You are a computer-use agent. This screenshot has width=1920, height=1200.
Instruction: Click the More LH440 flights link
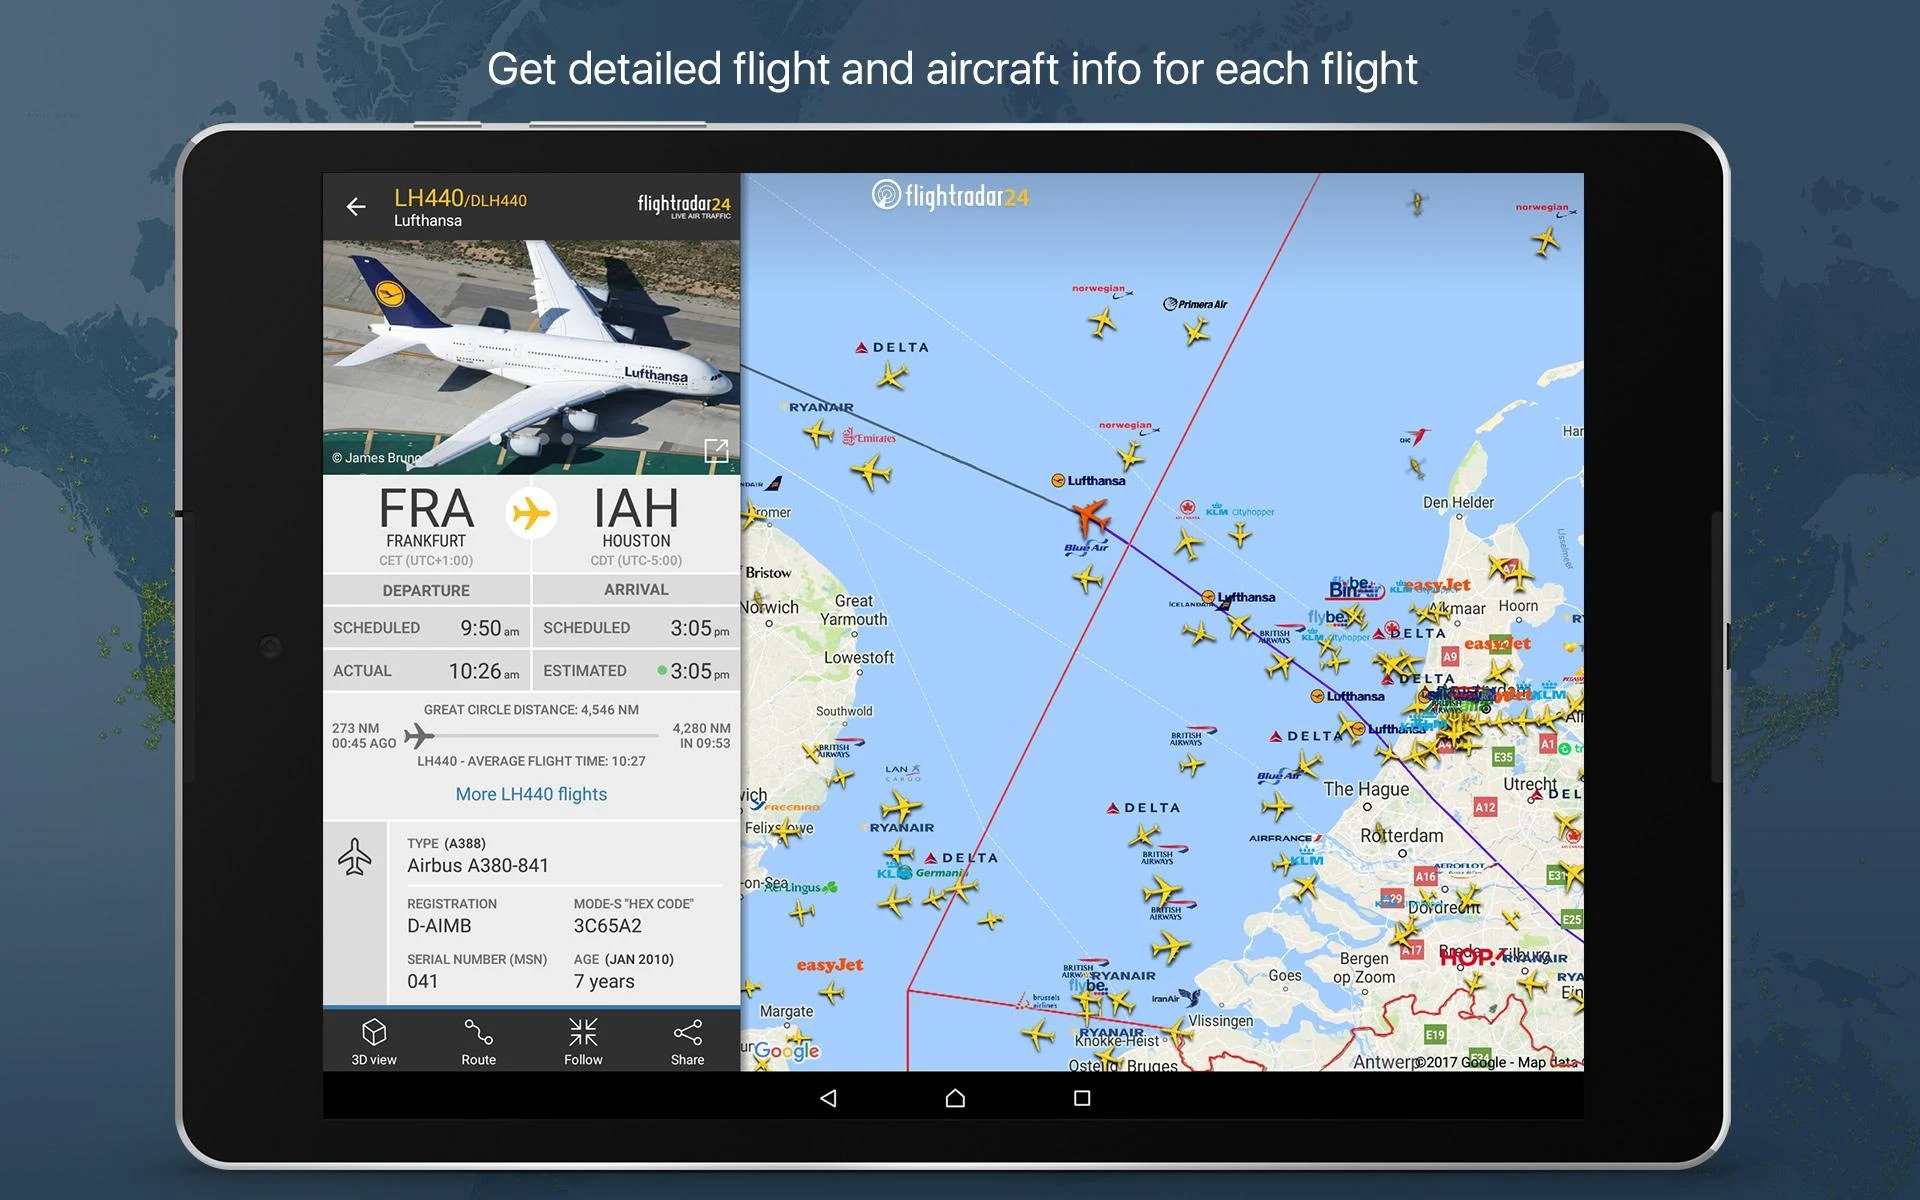pos(532,792)
